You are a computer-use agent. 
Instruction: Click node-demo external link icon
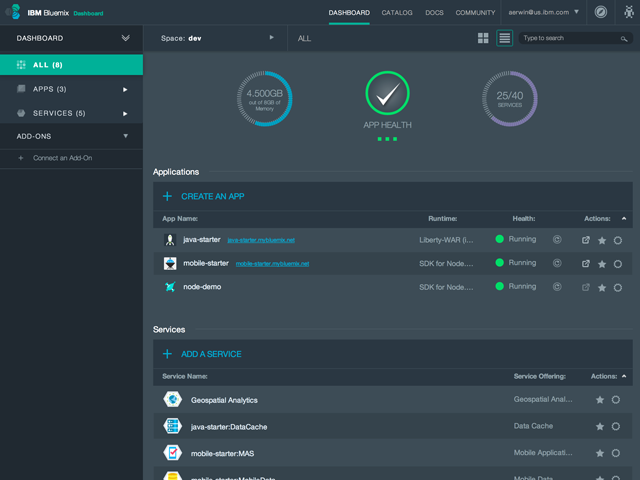coord(586,287)
